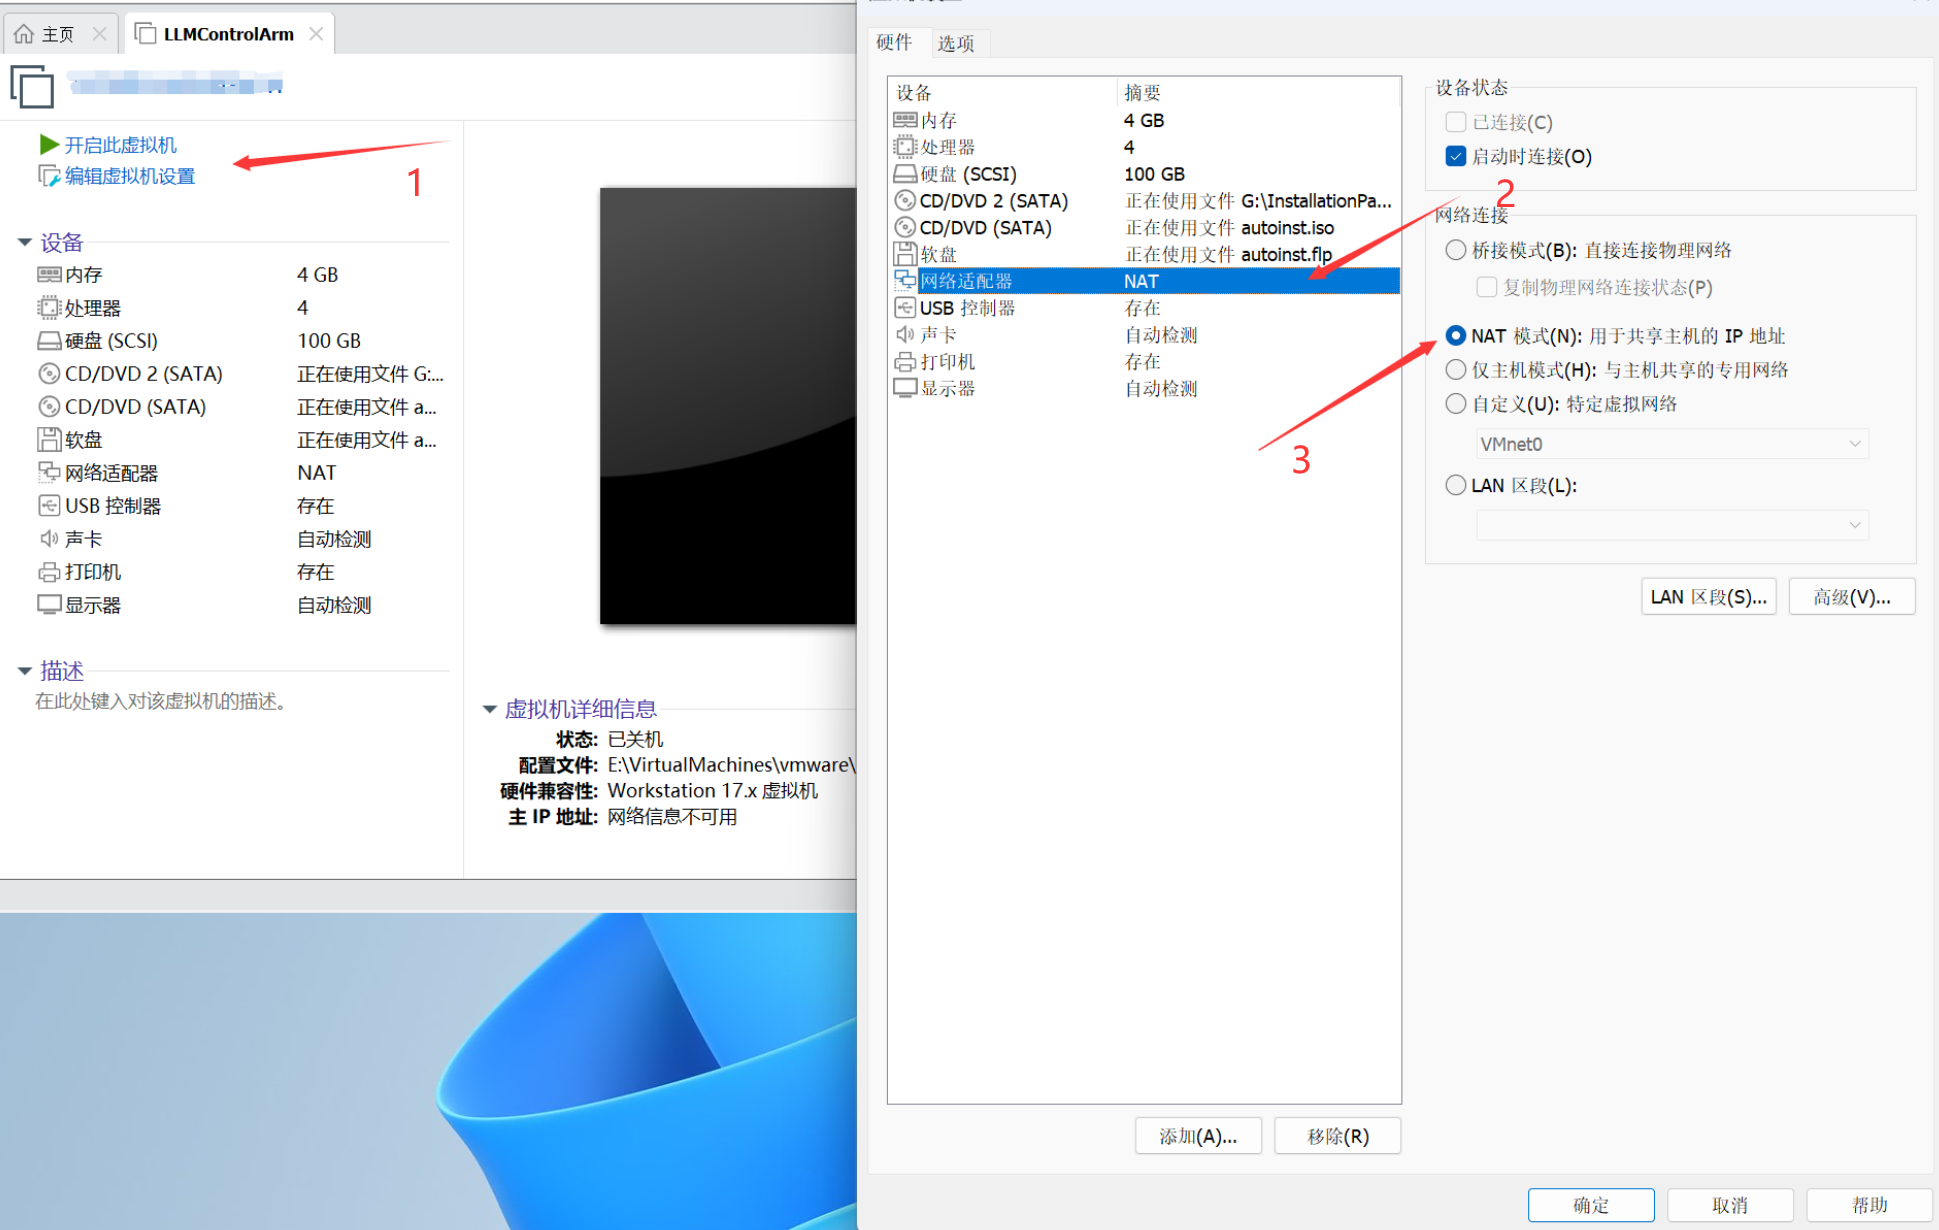
Task: Select the printer icon in hardware list
Action: coord(905,362)
